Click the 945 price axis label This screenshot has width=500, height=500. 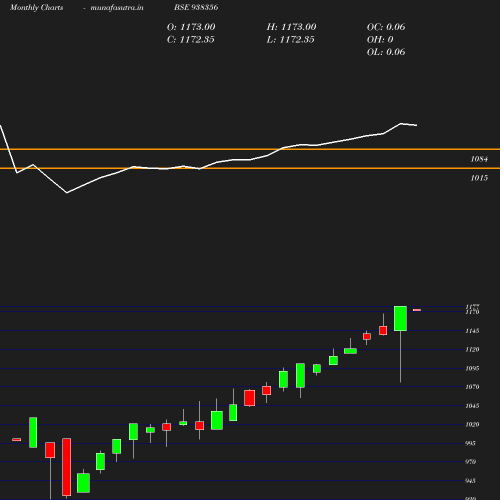point(470,481)
